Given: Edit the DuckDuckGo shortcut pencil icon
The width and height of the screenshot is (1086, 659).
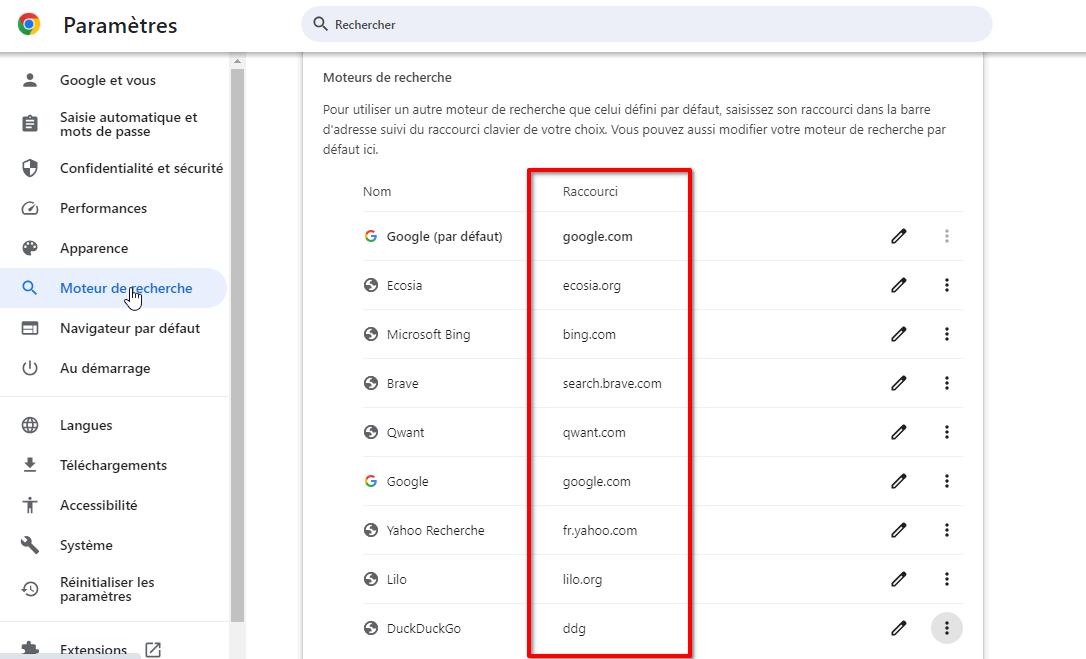Looking at the screenshot, I should click(x=898, y=628).
